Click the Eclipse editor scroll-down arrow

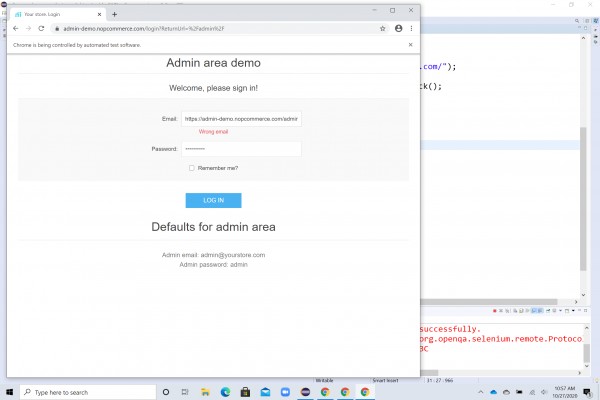click(583, 295)
